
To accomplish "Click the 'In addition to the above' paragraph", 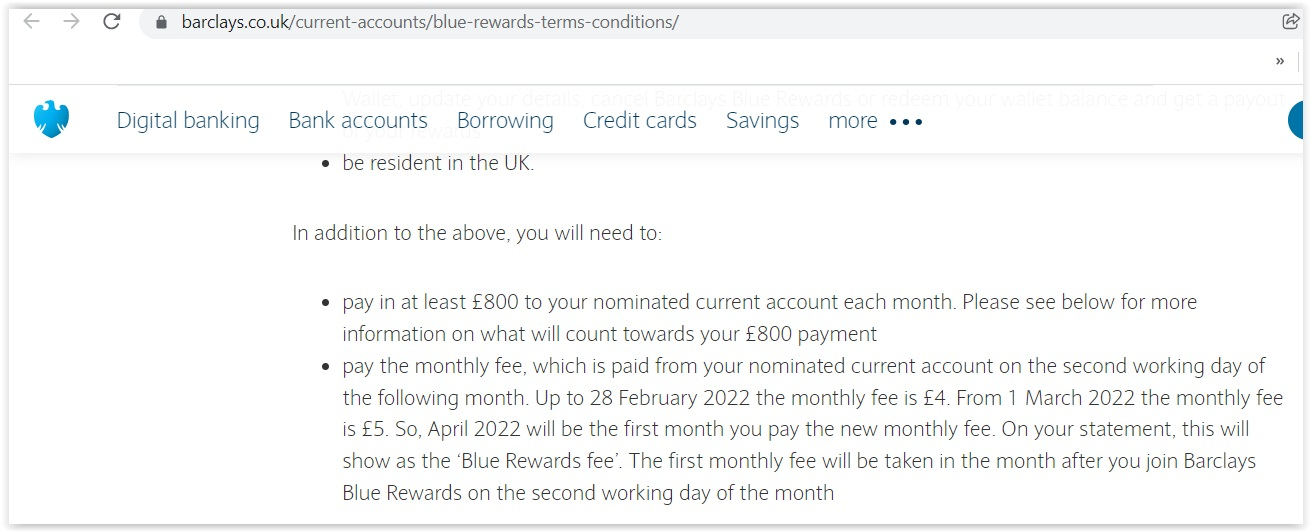I will [x=477, y=233].
